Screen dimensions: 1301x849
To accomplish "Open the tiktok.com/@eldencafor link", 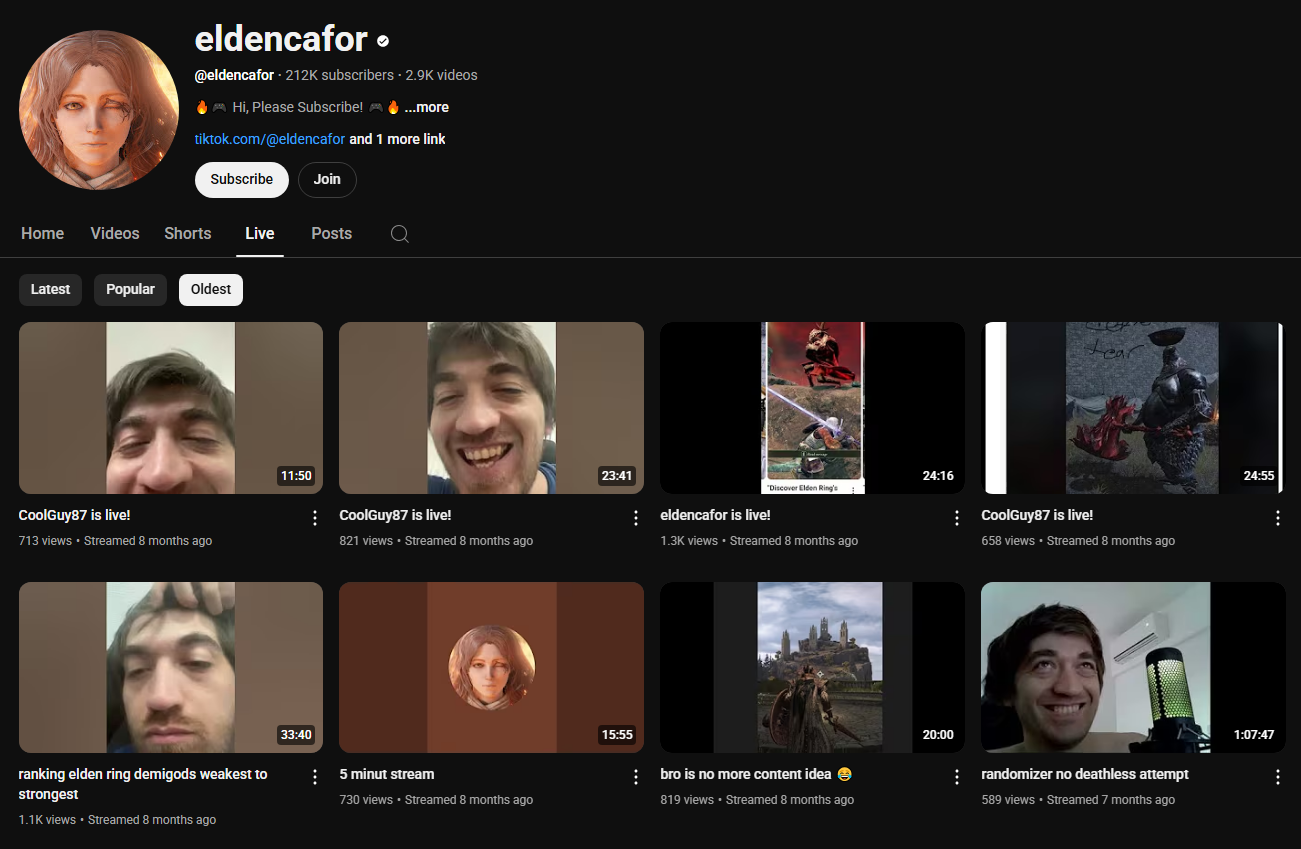I will [x=270, y=139].
